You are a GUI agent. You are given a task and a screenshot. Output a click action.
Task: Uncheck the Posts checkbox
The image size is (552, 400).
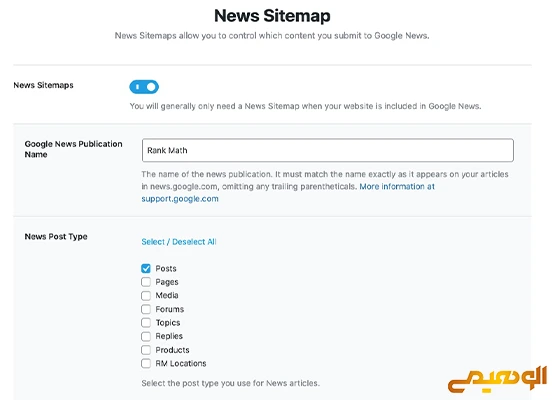pos(146,269)
